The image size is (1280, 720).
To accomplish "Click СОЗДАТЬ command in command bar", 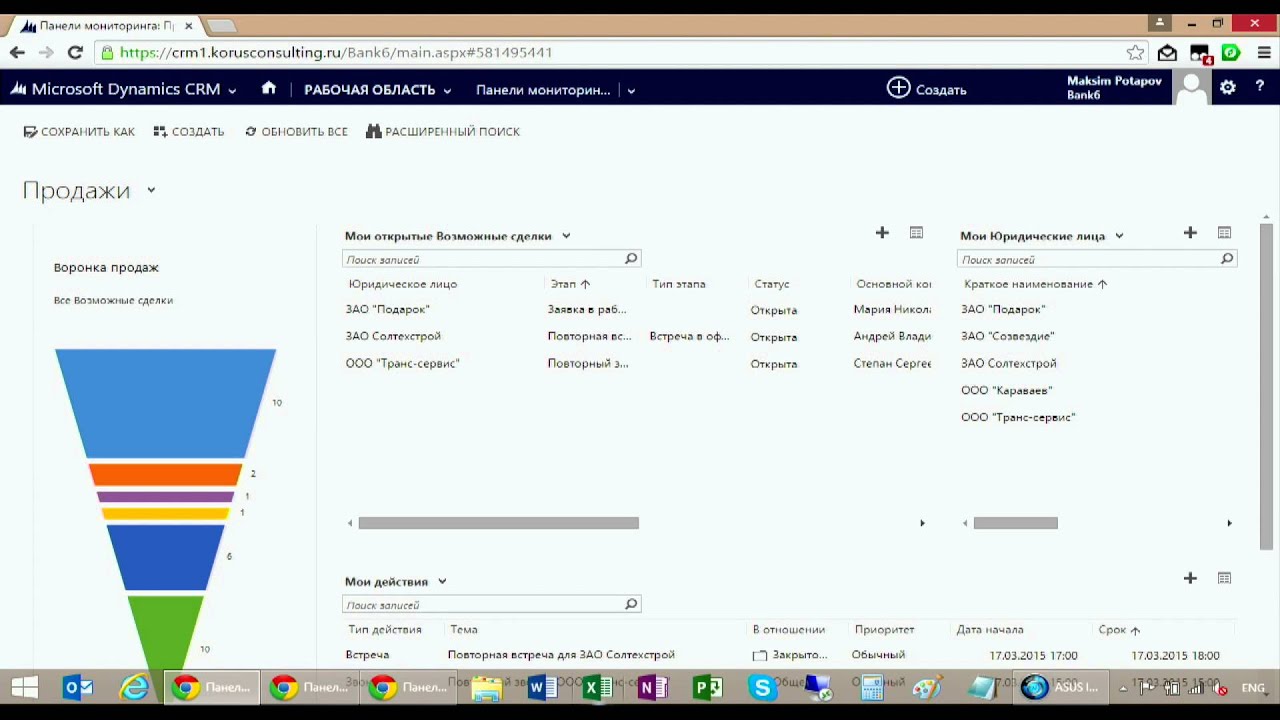I will 189,131.
